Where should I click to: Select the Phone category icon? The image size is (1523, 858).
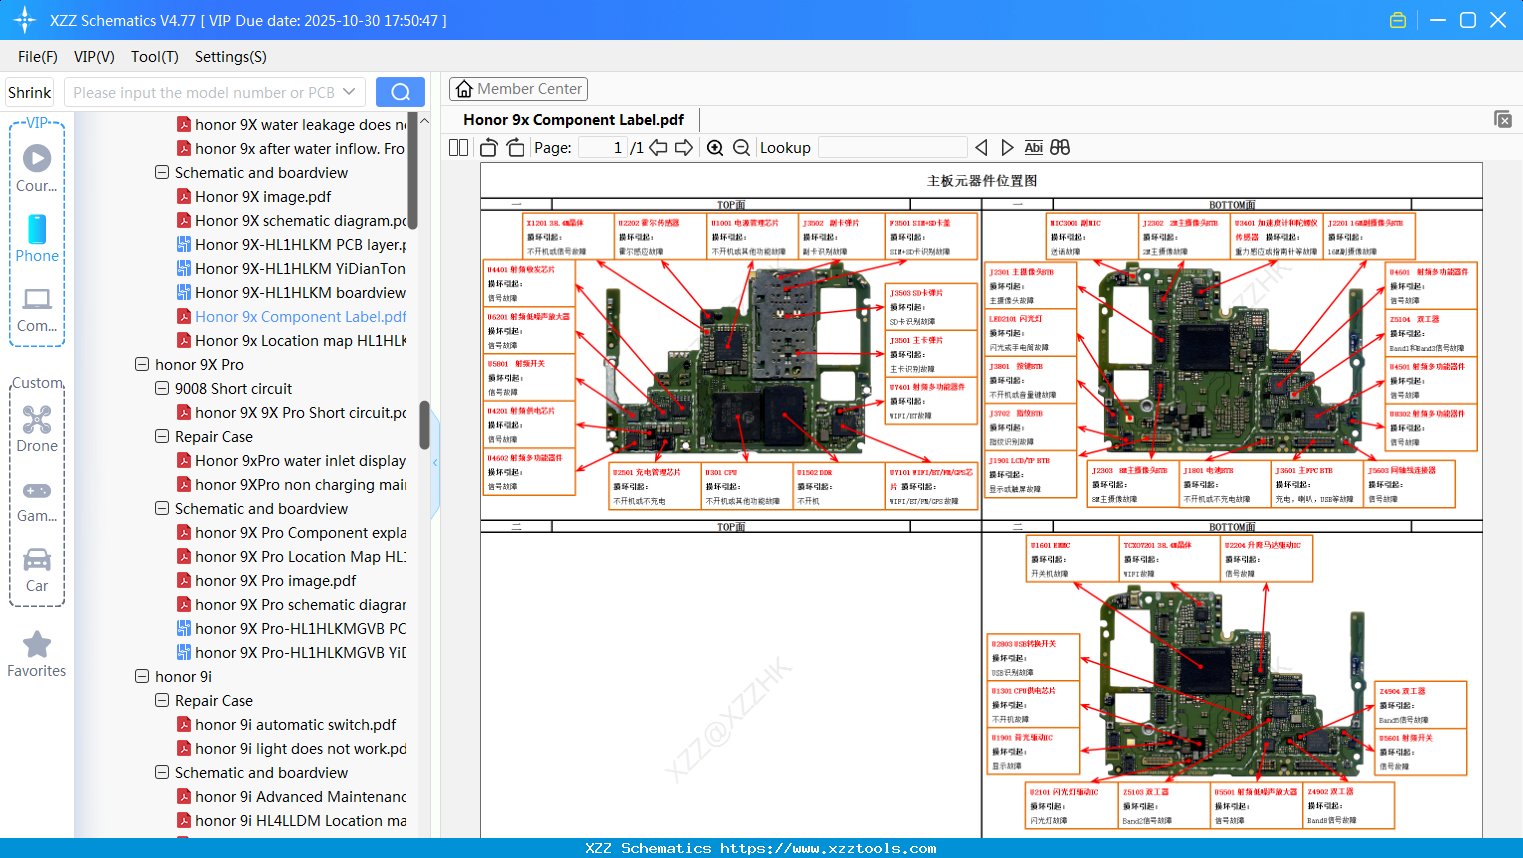[x=37, y=238]
